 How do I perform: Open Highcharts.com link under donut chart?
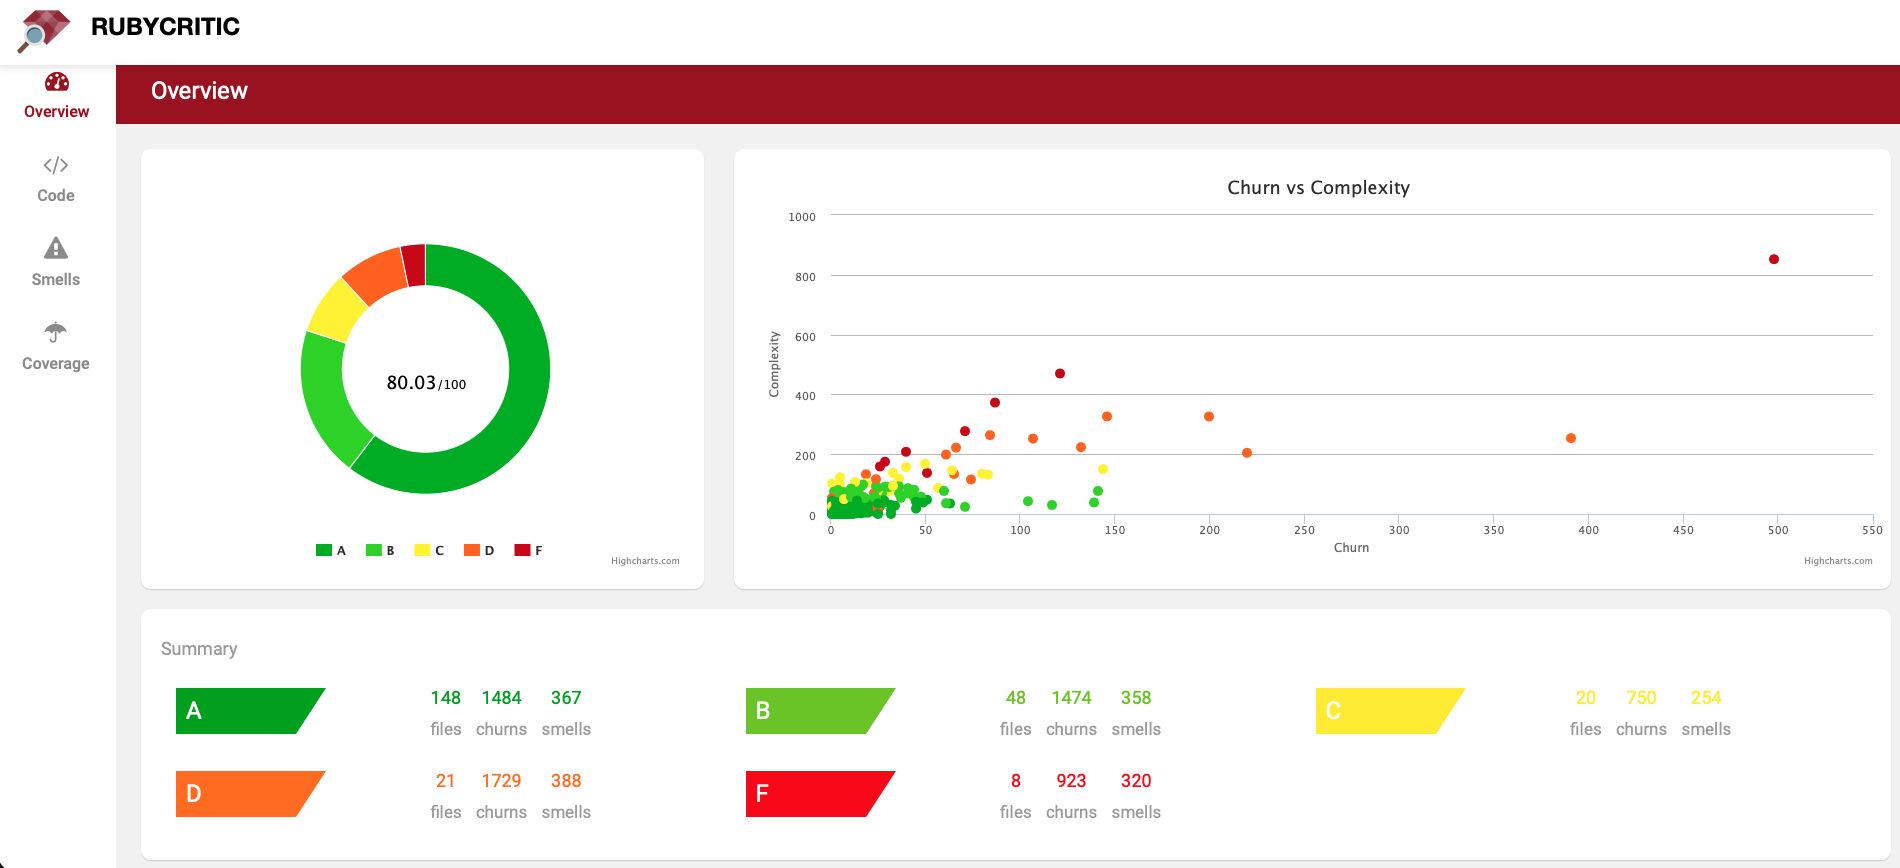pos(645,561)
